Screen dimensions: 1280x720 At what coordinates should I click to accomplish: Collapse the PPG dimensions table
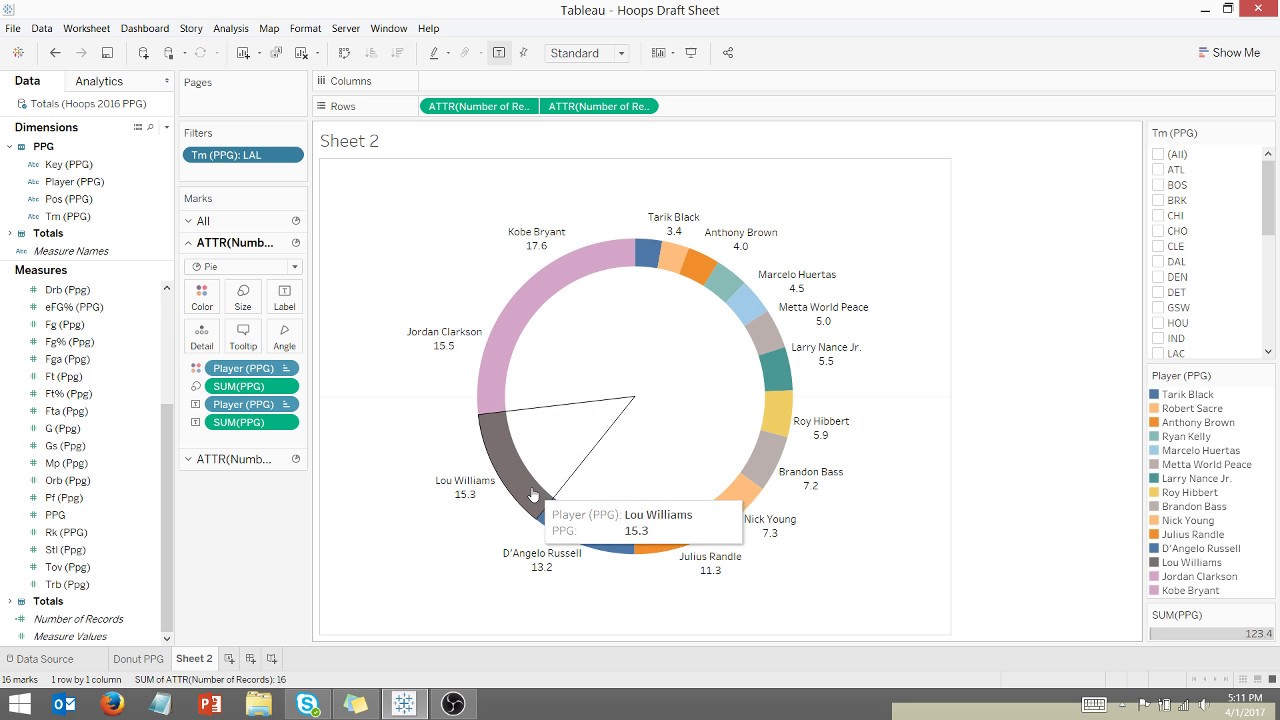[10, 147]
